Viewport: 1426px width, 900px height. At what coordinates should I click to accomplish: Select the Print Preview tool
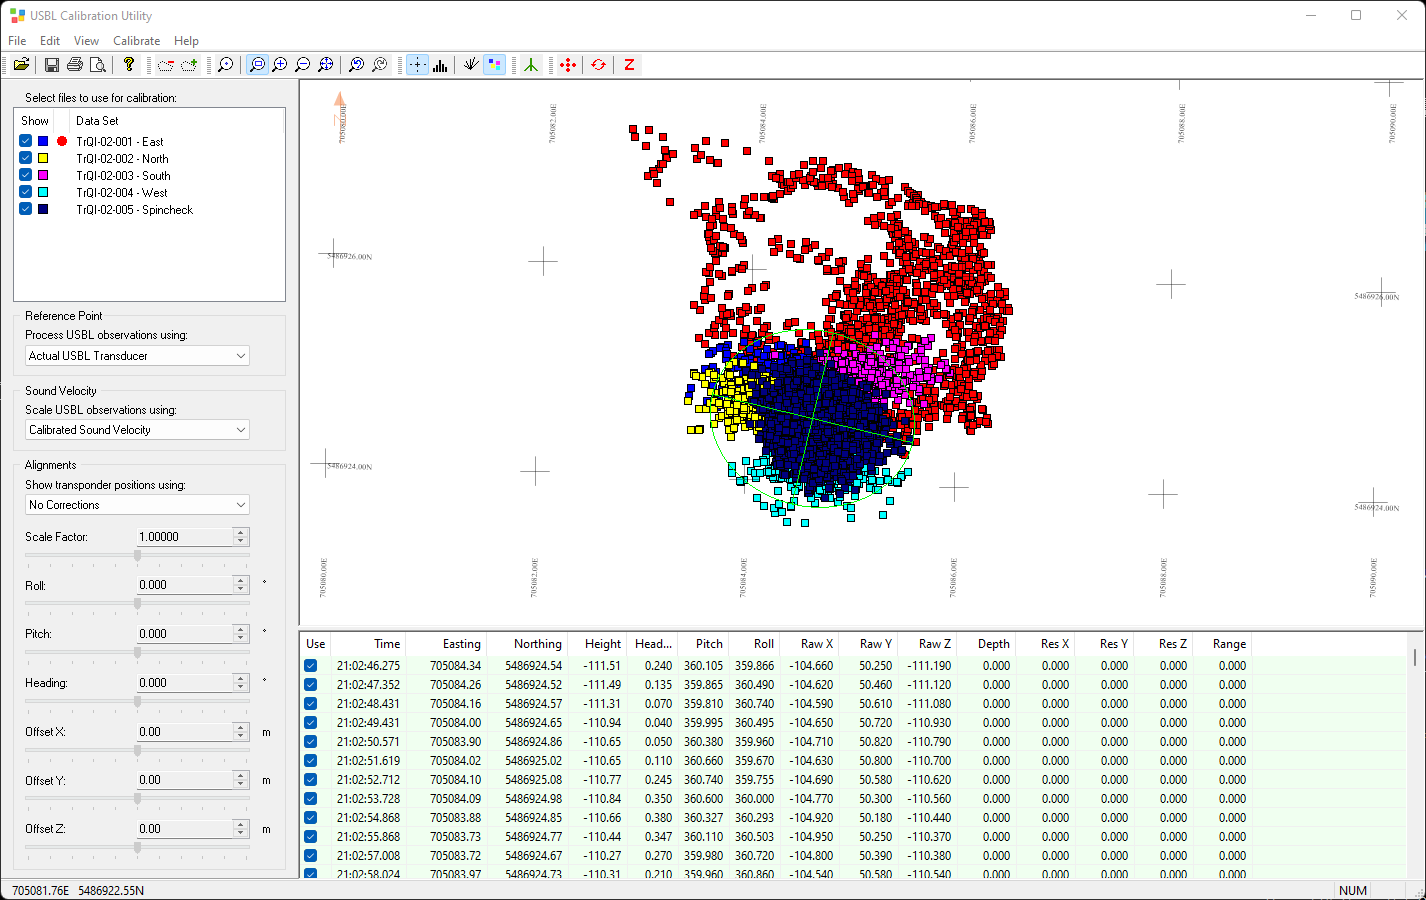98,64
